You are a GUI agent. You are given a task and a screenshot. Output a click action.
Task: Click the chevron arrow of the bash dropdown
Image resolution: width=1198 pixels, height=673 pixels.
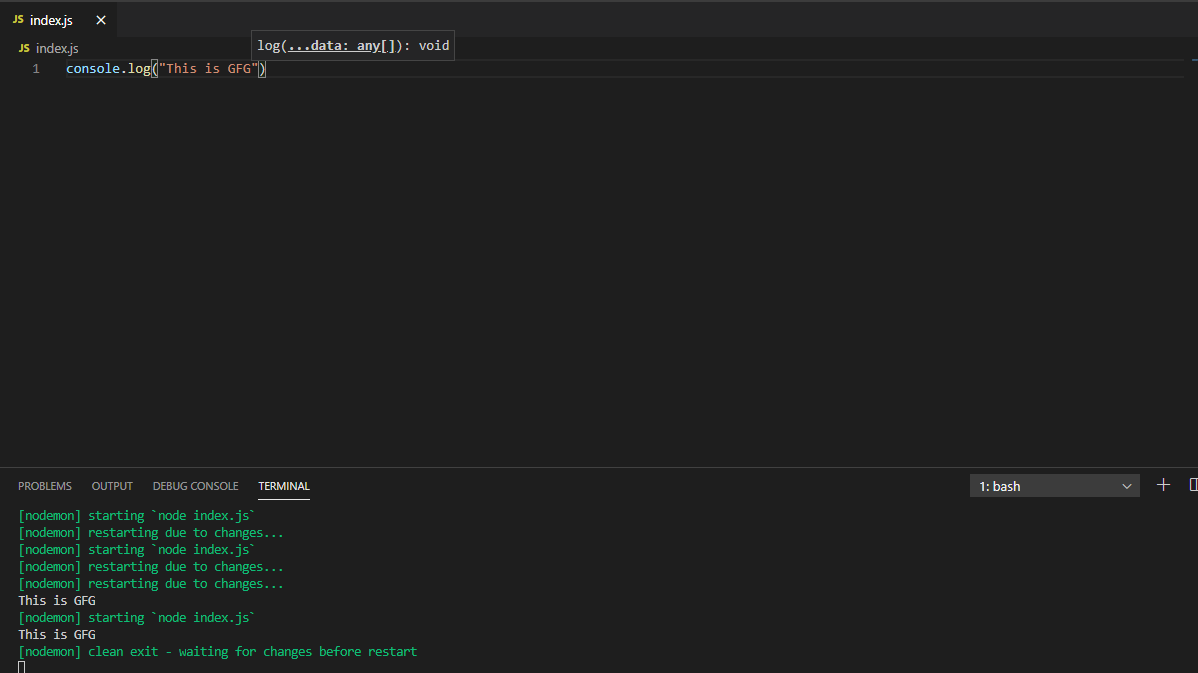pos(1127,486)
